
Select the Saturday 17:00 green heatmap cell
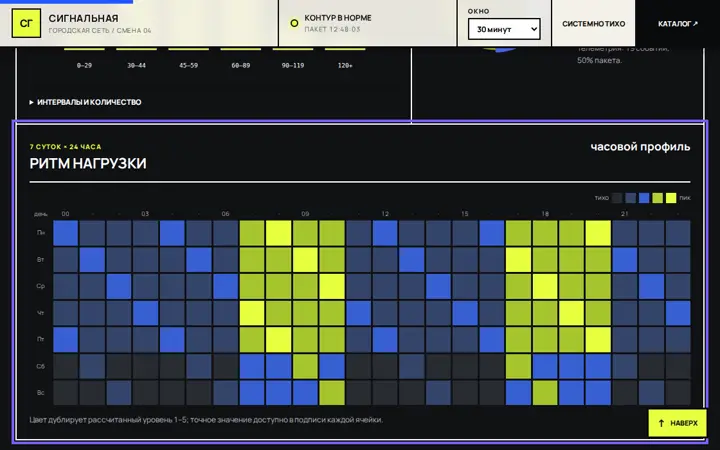(518, 366)
